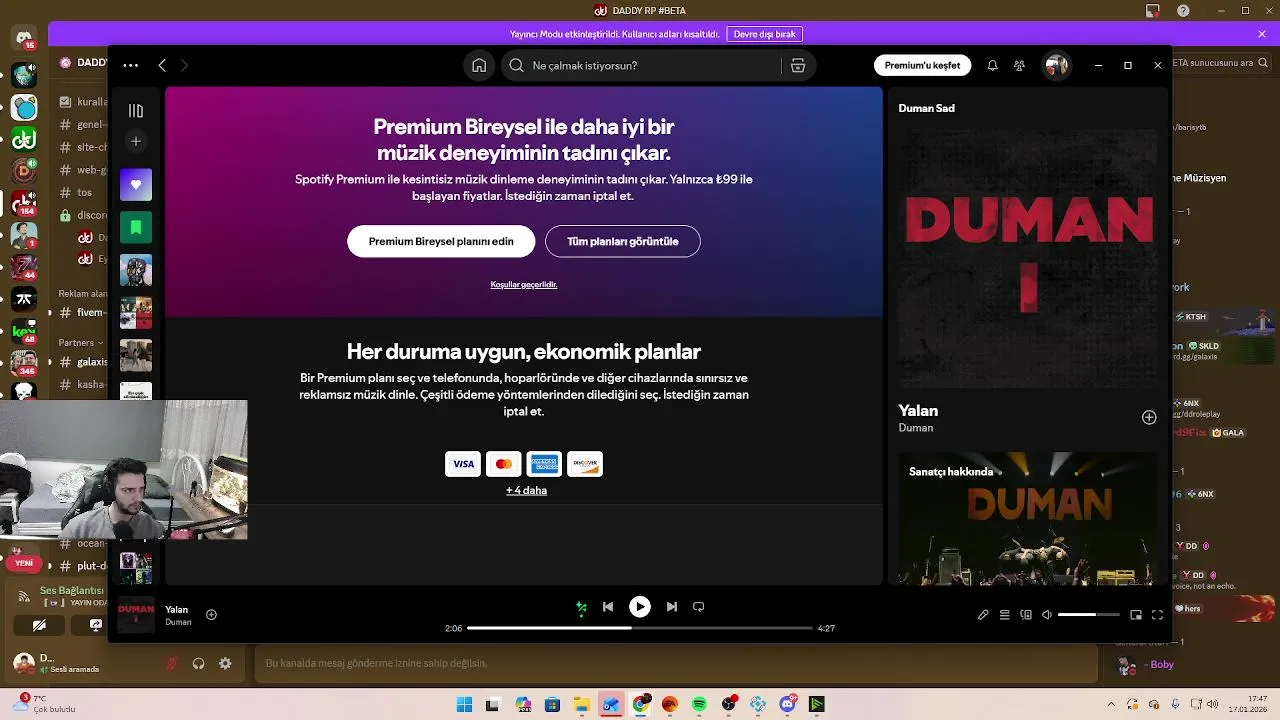Enter full screen in Spotify player
Image resolution: width=1280 pixels, height=720 pixels.
1158,615
